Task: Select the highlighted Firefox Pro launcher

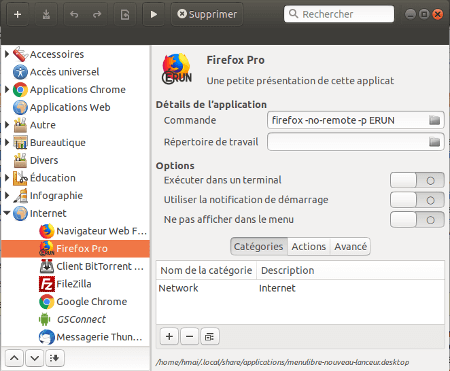Action: coord(75,248)
